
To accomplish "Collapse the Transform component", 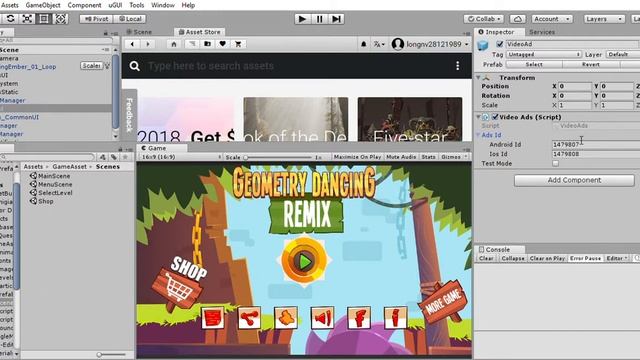I will [478, 78].
